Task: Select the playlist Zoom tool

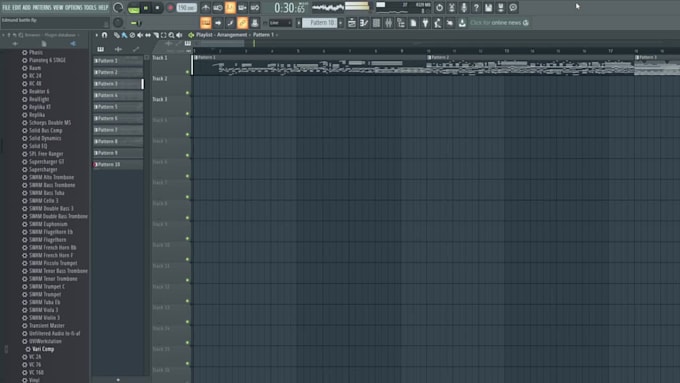Action: (x=171, y=35)
